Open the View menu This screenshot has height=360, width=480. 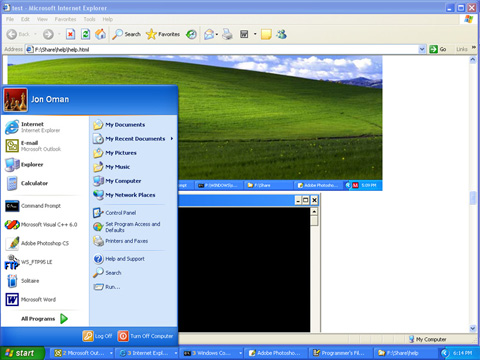pyautogui.click(x=42, y=19)
